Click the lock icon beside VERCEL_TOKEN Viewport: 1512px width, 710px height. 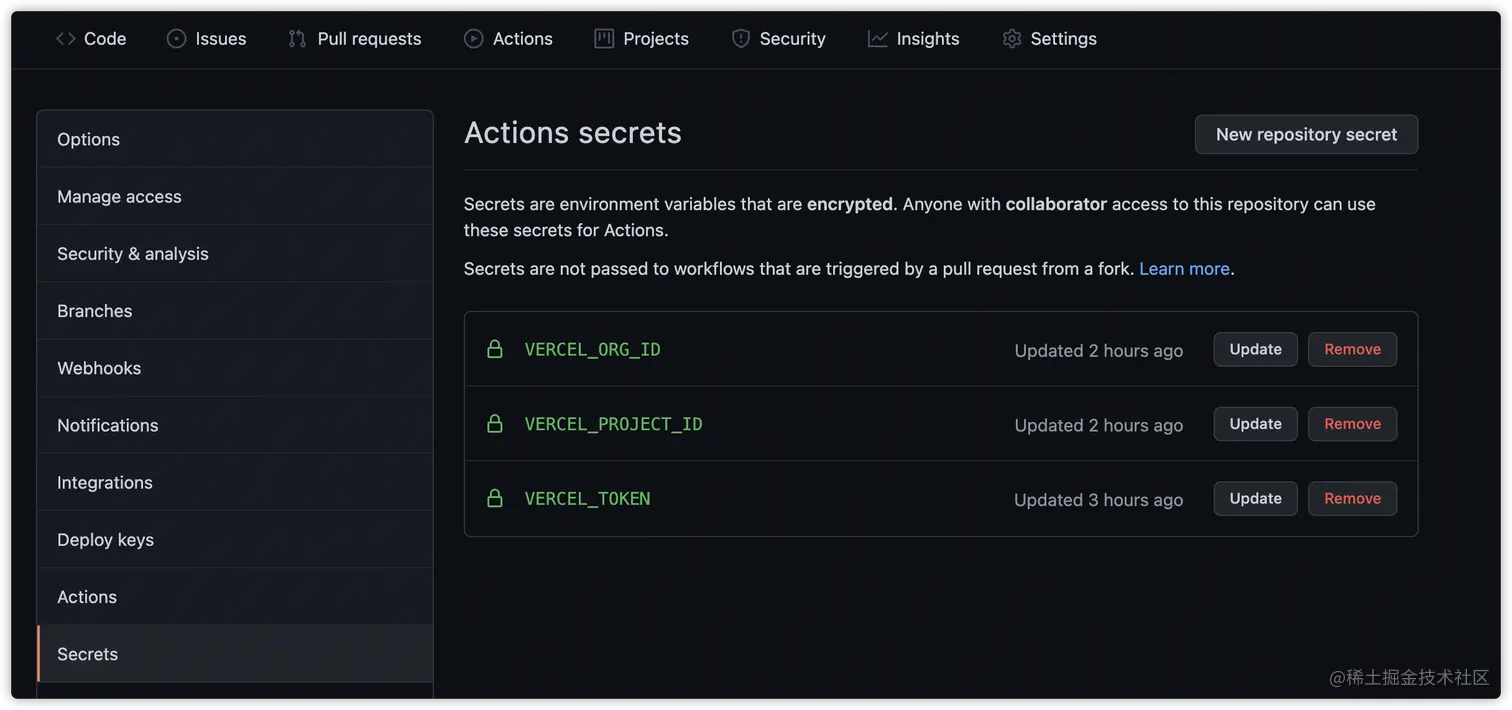point(494,497)
